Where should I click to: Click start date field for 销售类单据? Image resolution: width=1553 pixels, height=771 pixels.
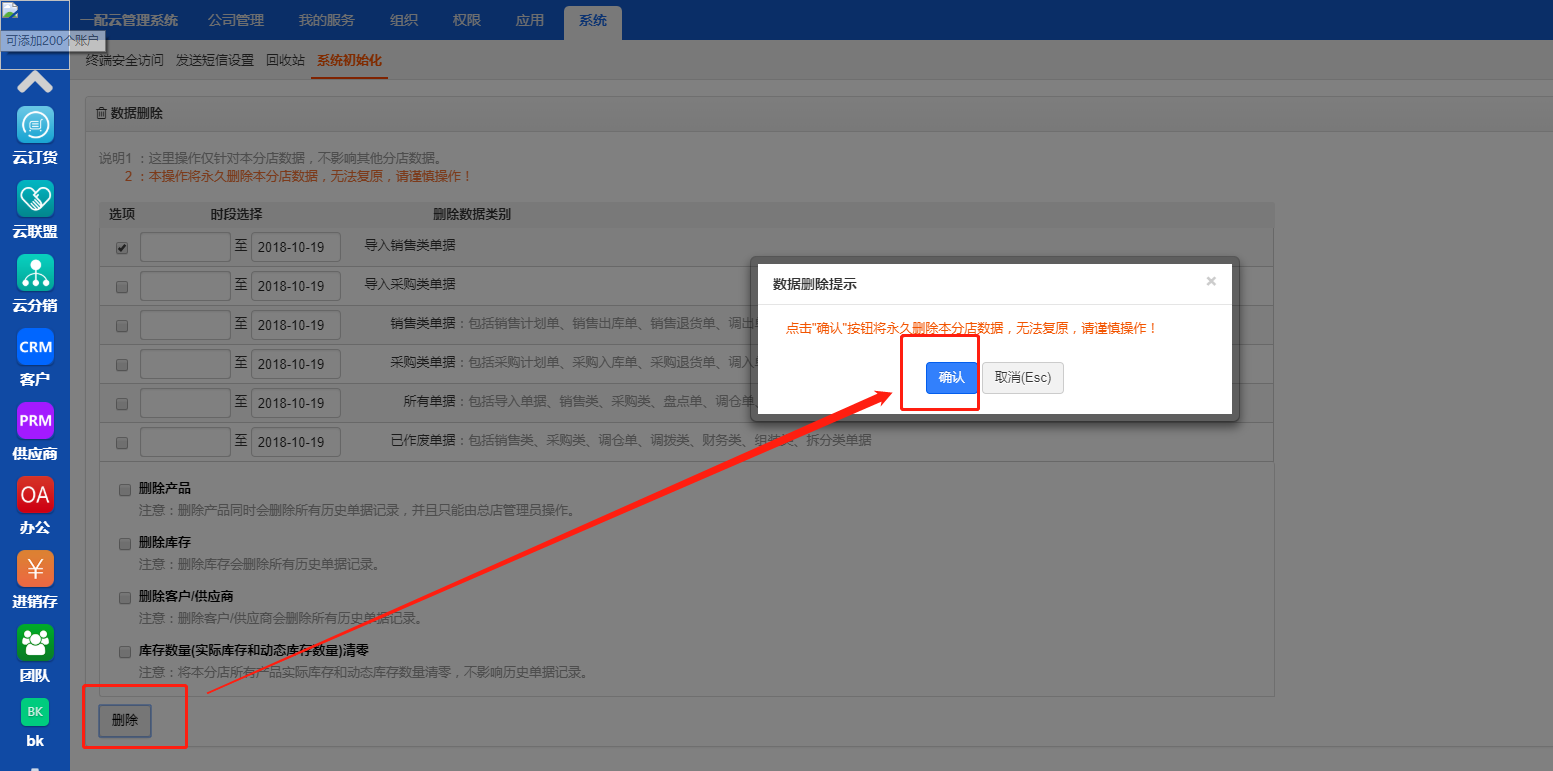pyautogui.click(x=185, y=325)
